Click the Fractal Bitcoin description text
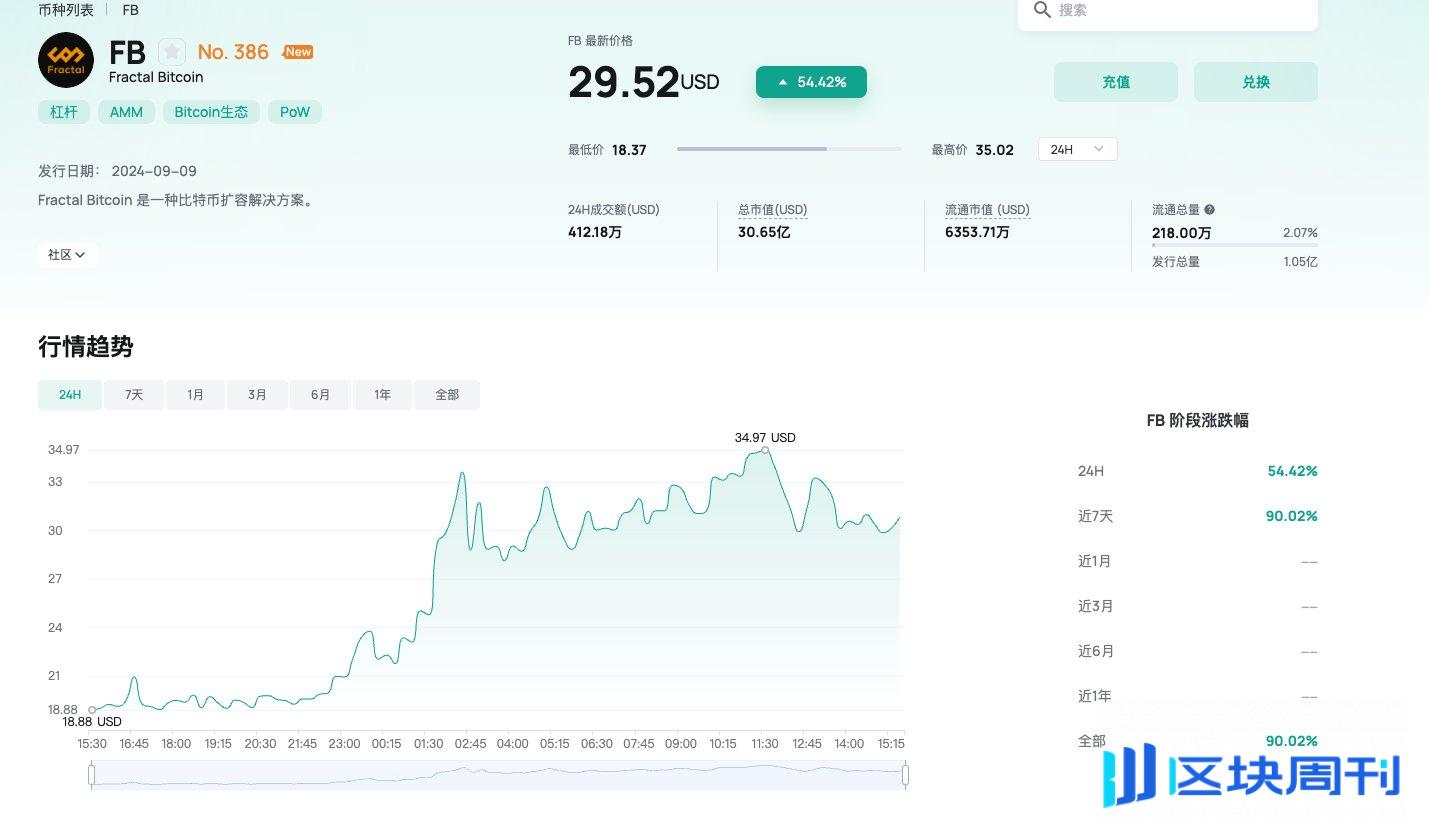The height and width of the screenshot is (820, 1429). 177,200
